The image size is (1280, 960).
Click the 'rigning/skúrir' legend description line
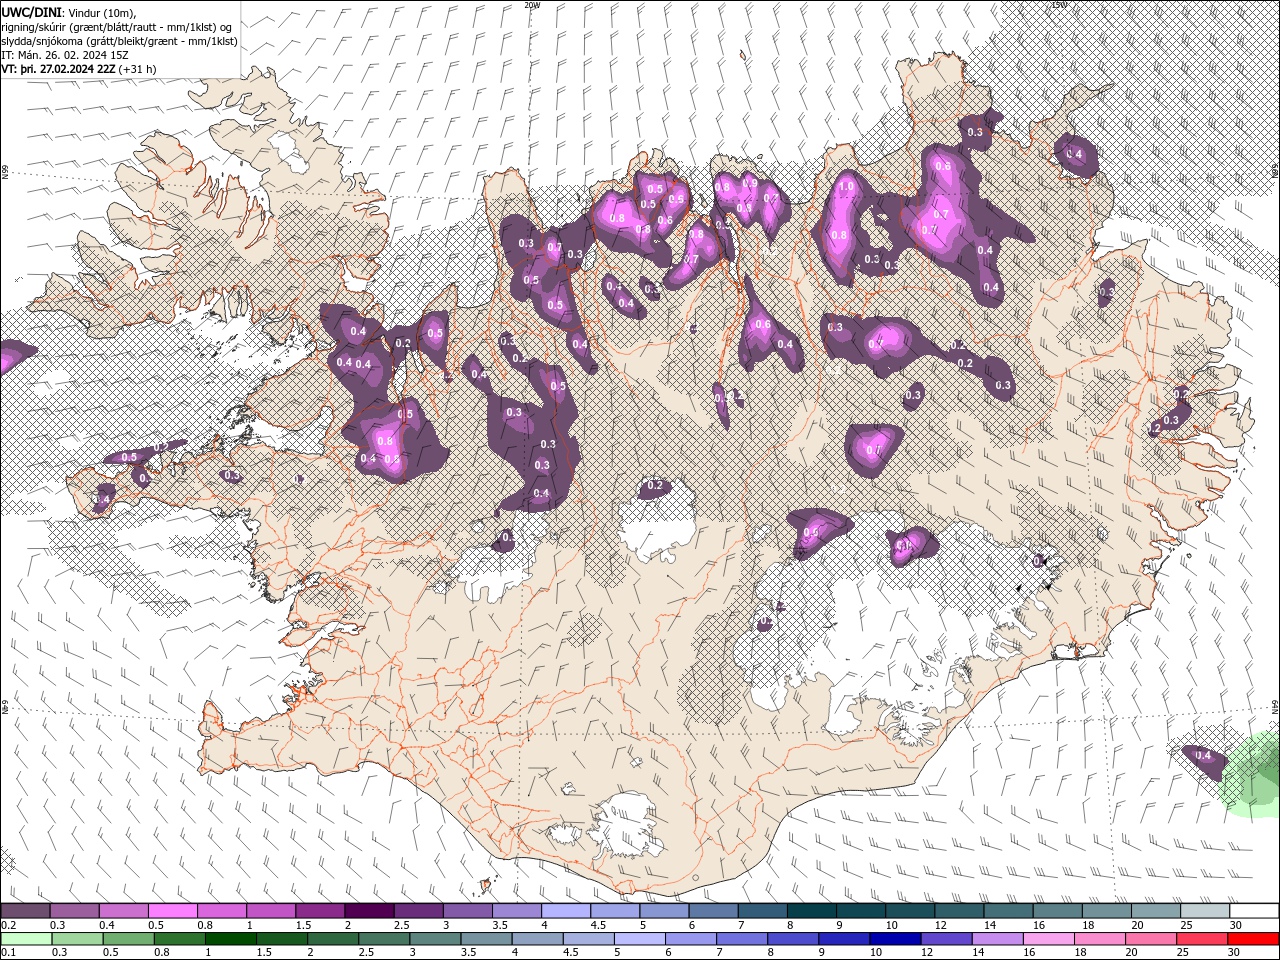coord(115,26)
